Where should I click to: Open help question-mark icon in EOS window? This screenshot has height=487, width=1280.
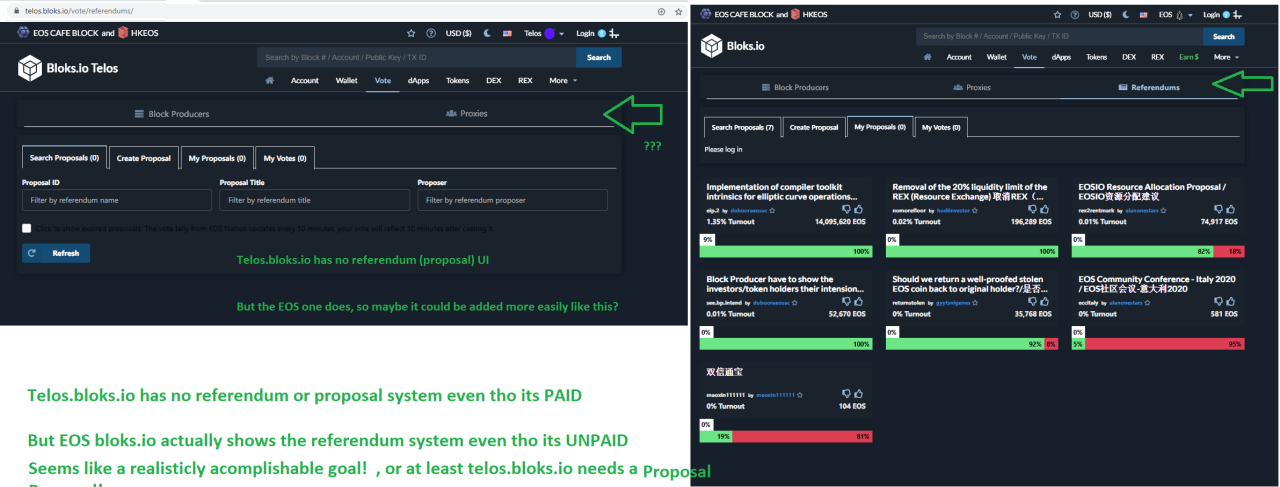[x=1073, y=15]
